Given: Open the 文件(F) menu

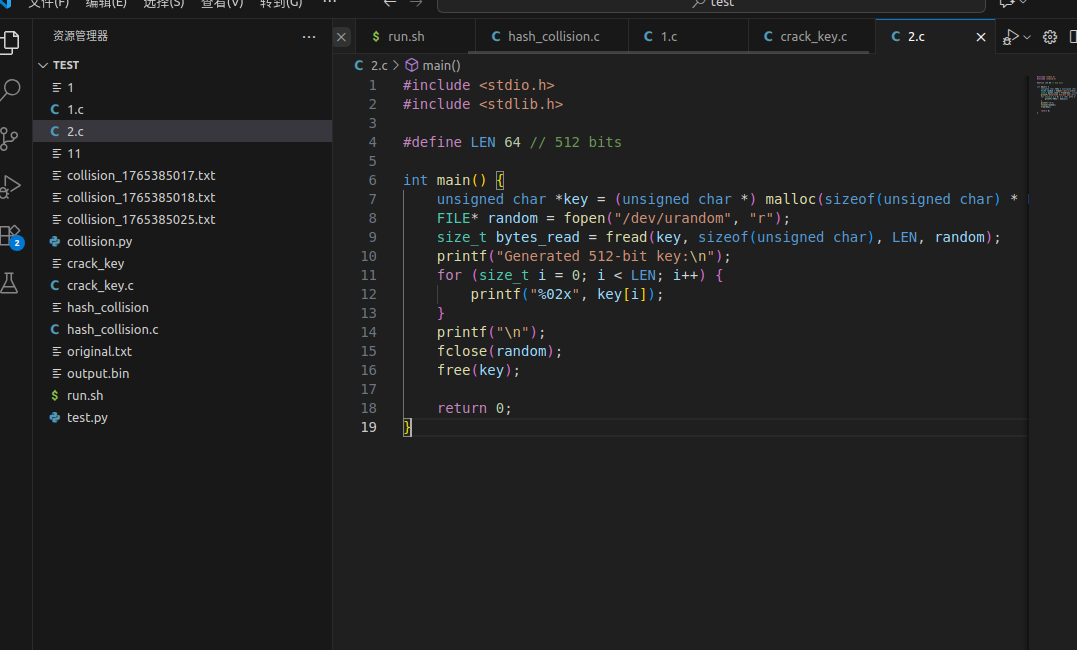Looking at the screenshot, I should [x=48, y=3].
